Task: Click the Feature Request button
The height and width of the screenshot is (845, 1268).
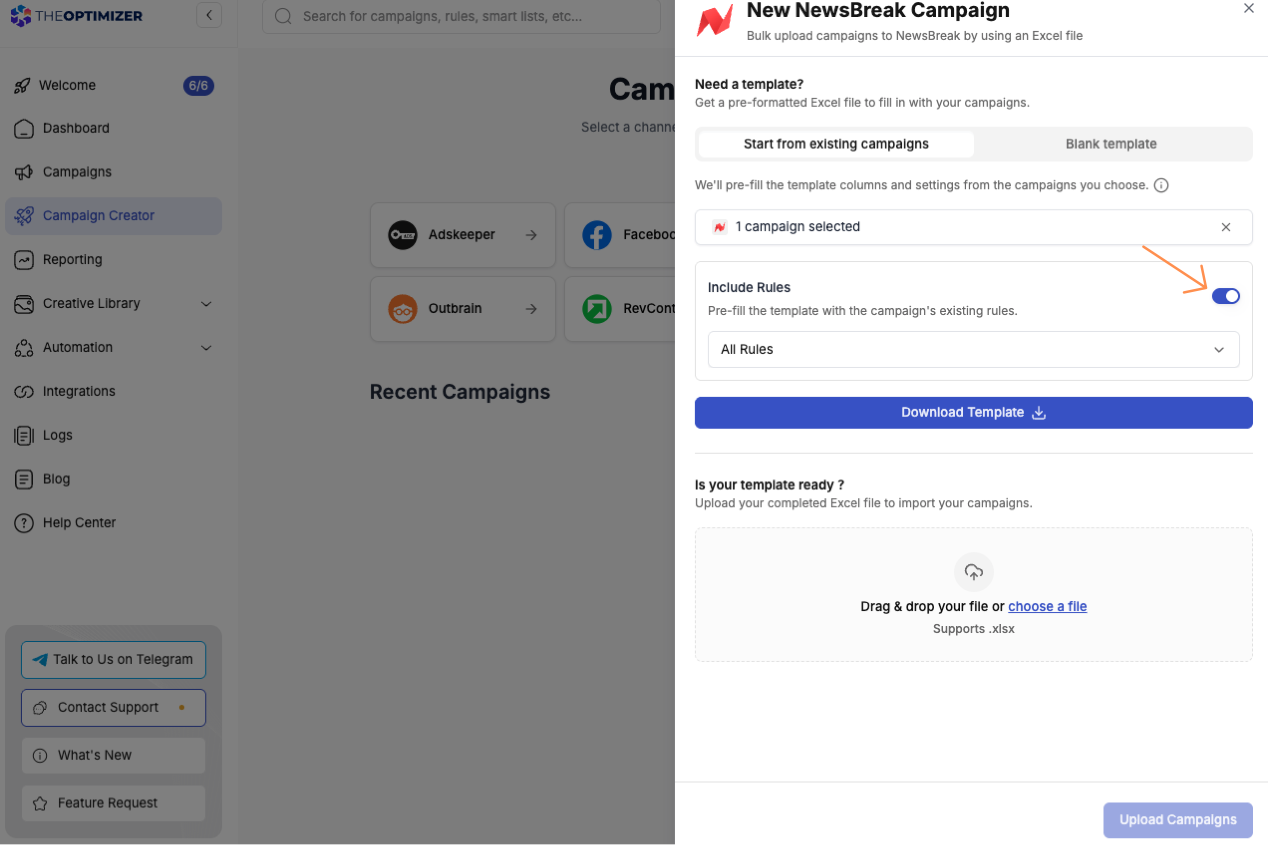Action: click(x=113, y=804)
